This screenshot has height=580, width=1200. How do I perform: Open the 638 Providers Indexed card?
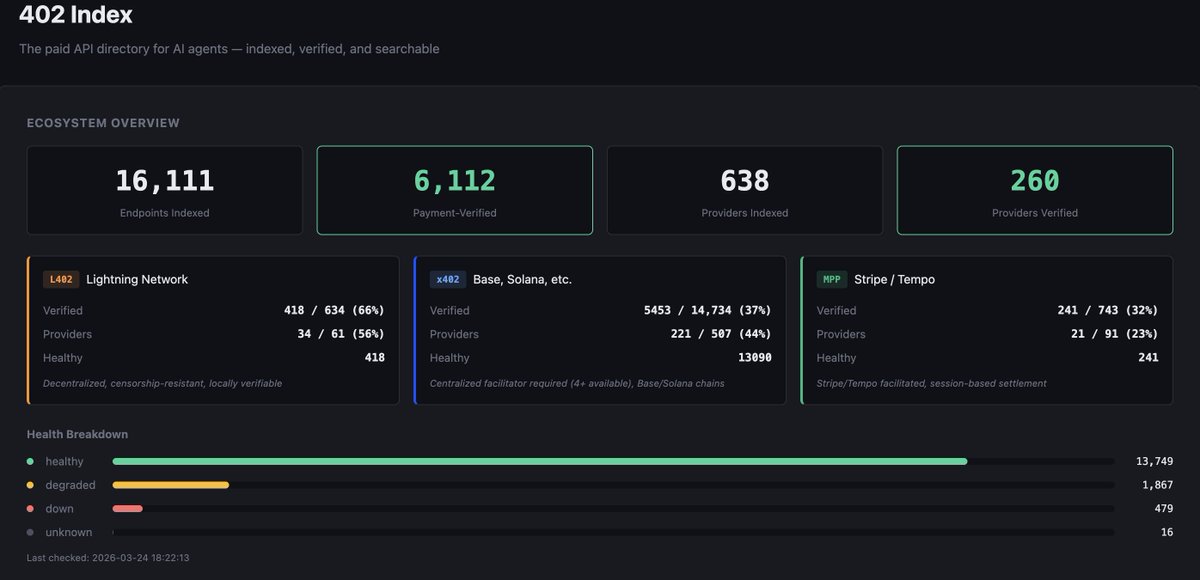745,190
